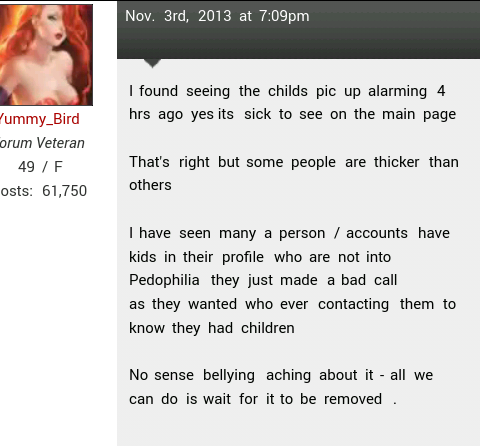
Task: Click the empty area below the post text
Action: (298, 428)
